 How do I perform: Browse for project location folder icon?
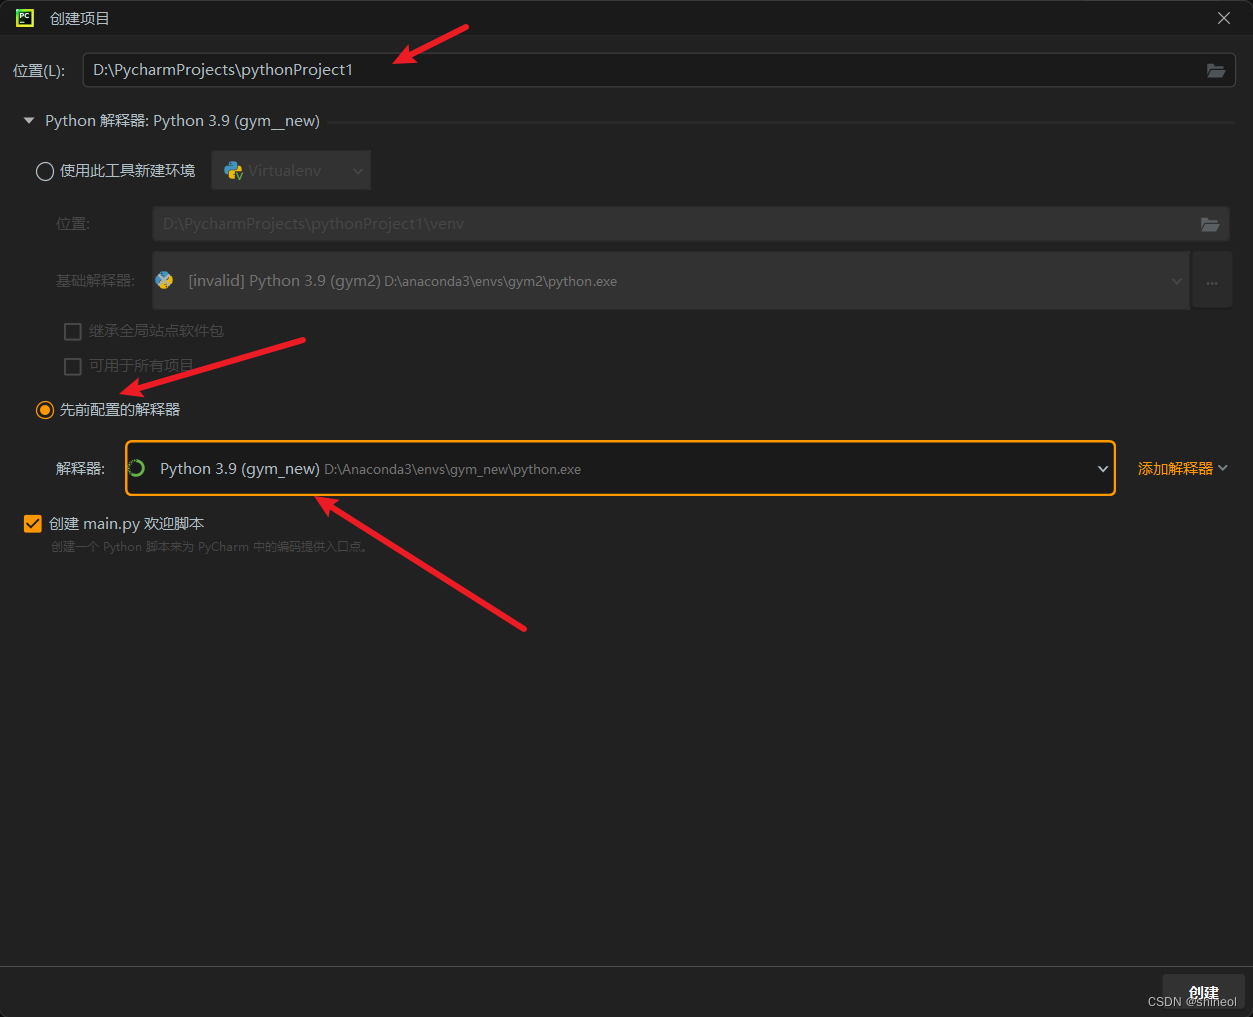click(1216, 70)
